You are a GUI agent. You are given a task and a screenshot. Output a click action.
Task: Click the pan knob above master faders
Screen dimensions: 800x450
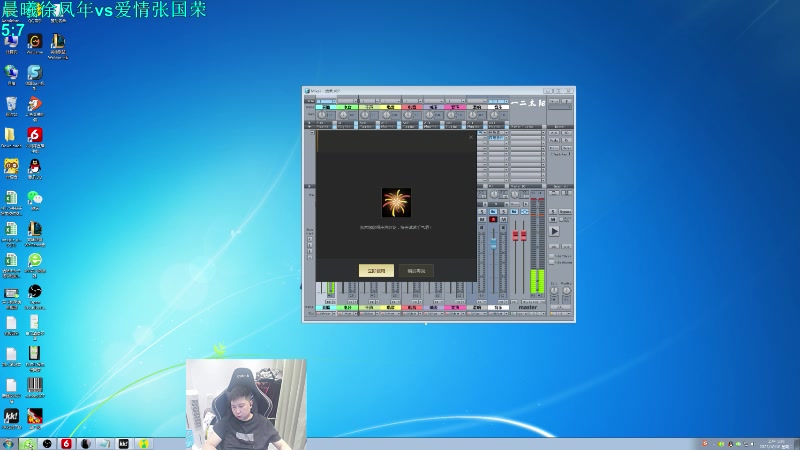point(515,194)
